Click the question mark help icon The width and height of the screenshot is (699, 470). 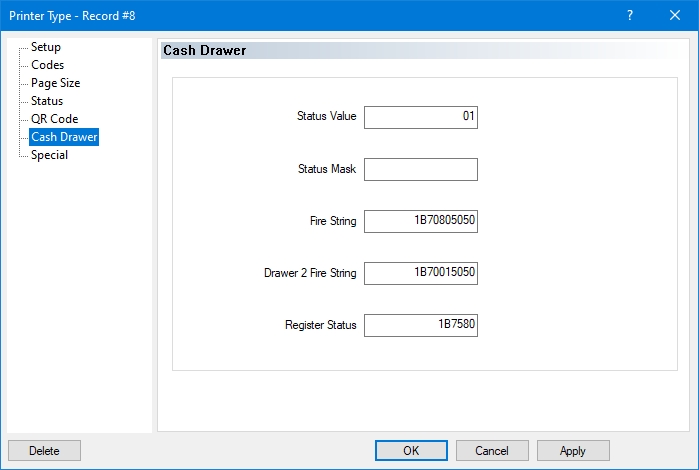click(x=630, y=16)
